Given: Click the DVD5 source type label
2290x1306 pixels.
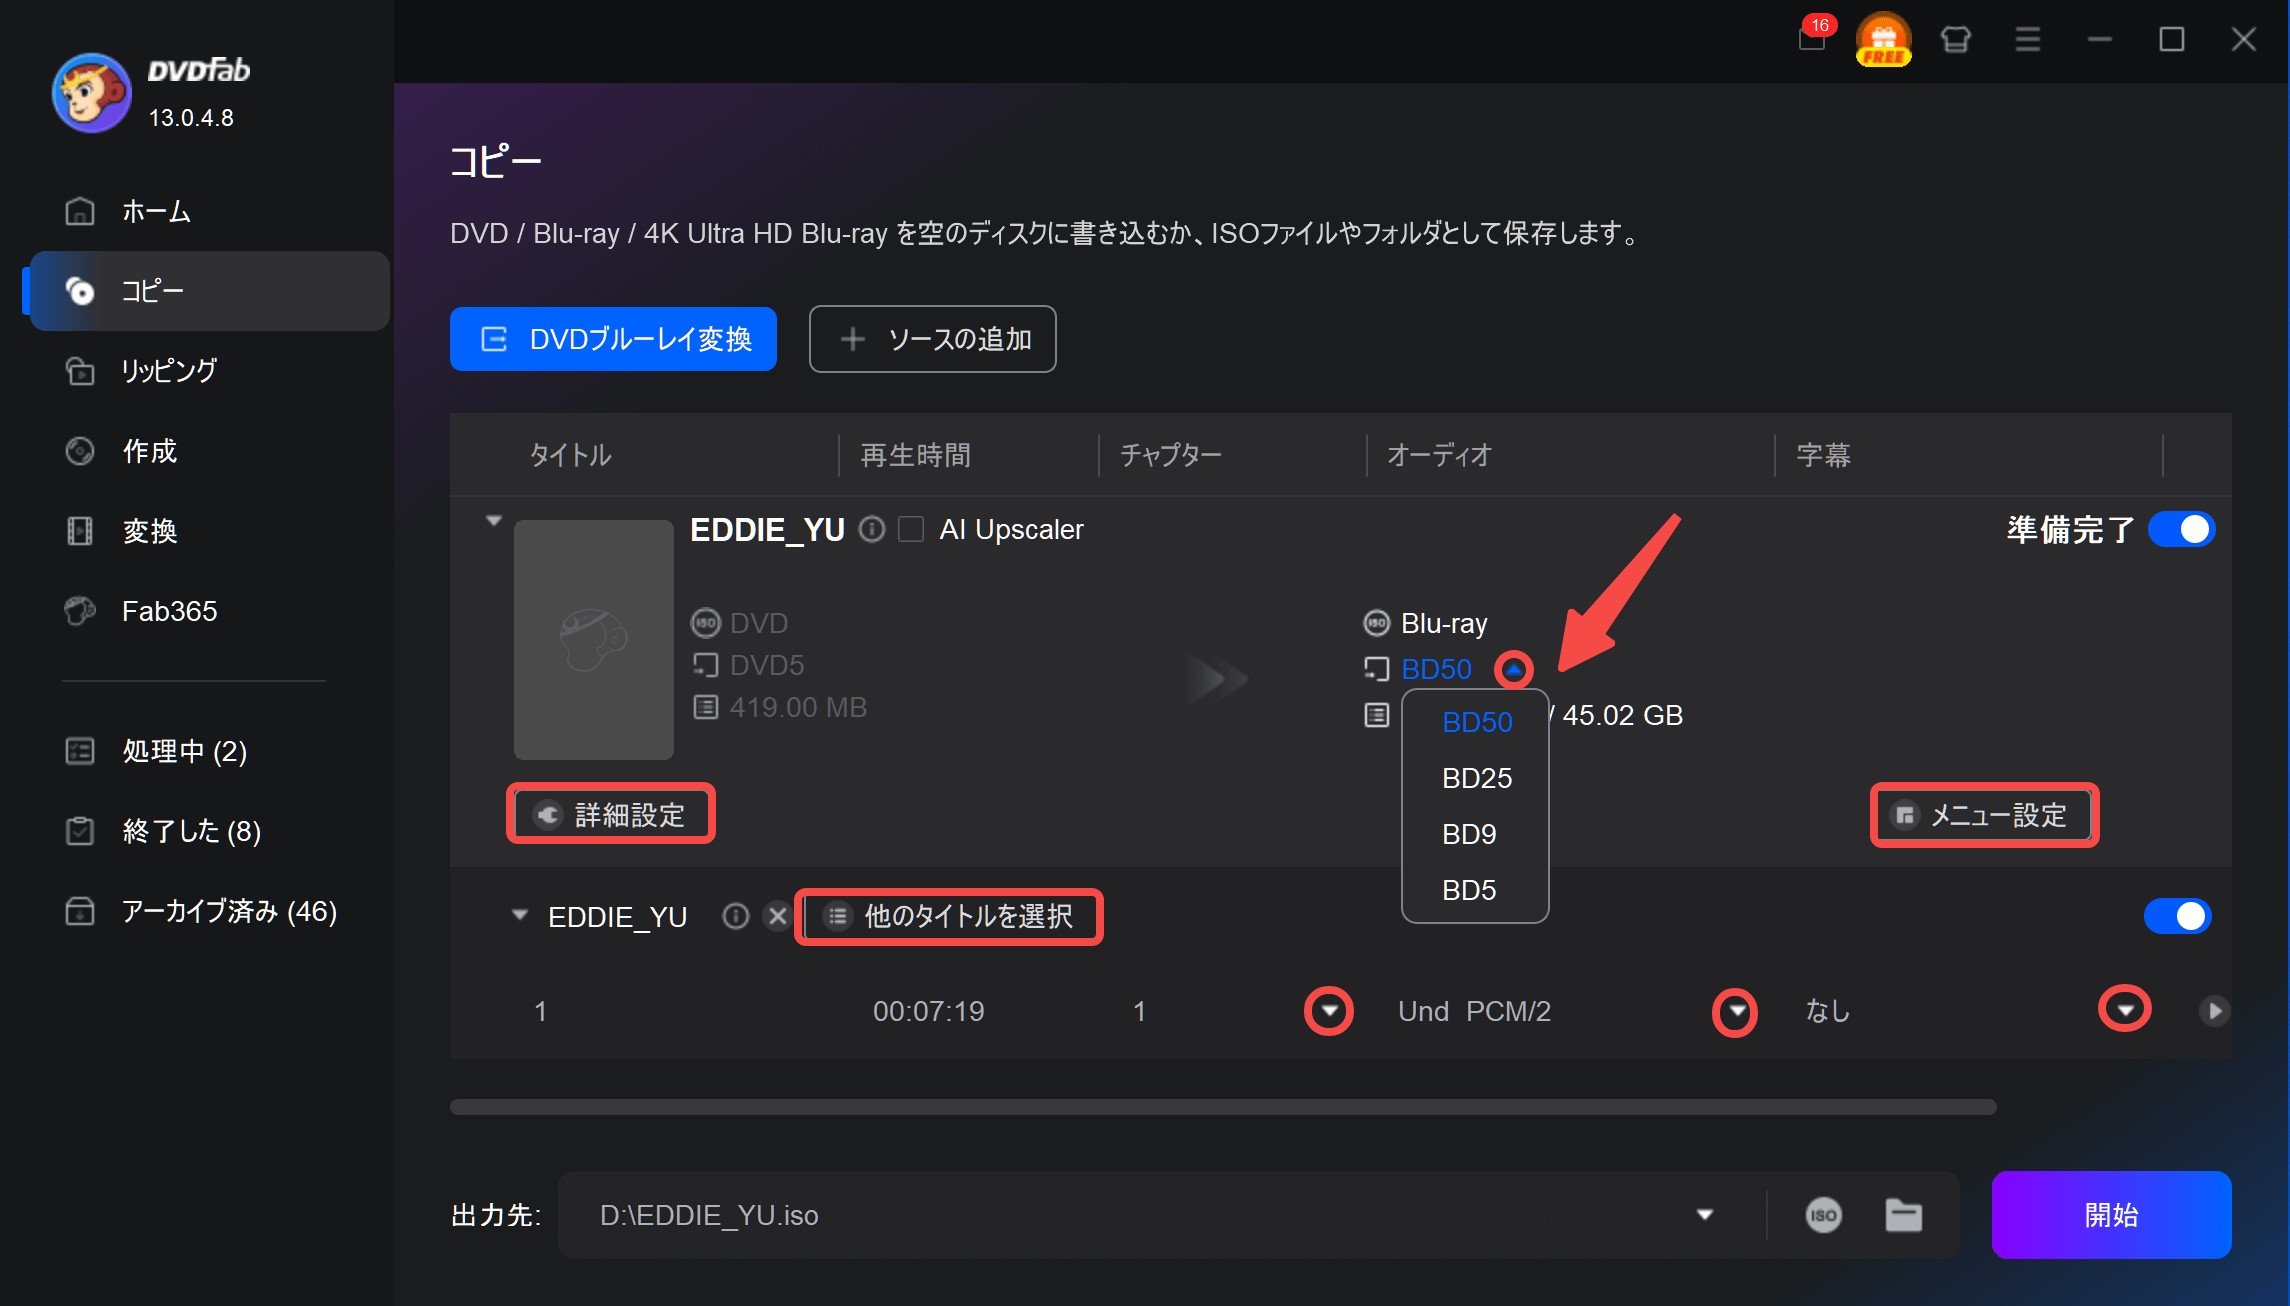Looking at the screenshot, I should (x=766, y=665).
